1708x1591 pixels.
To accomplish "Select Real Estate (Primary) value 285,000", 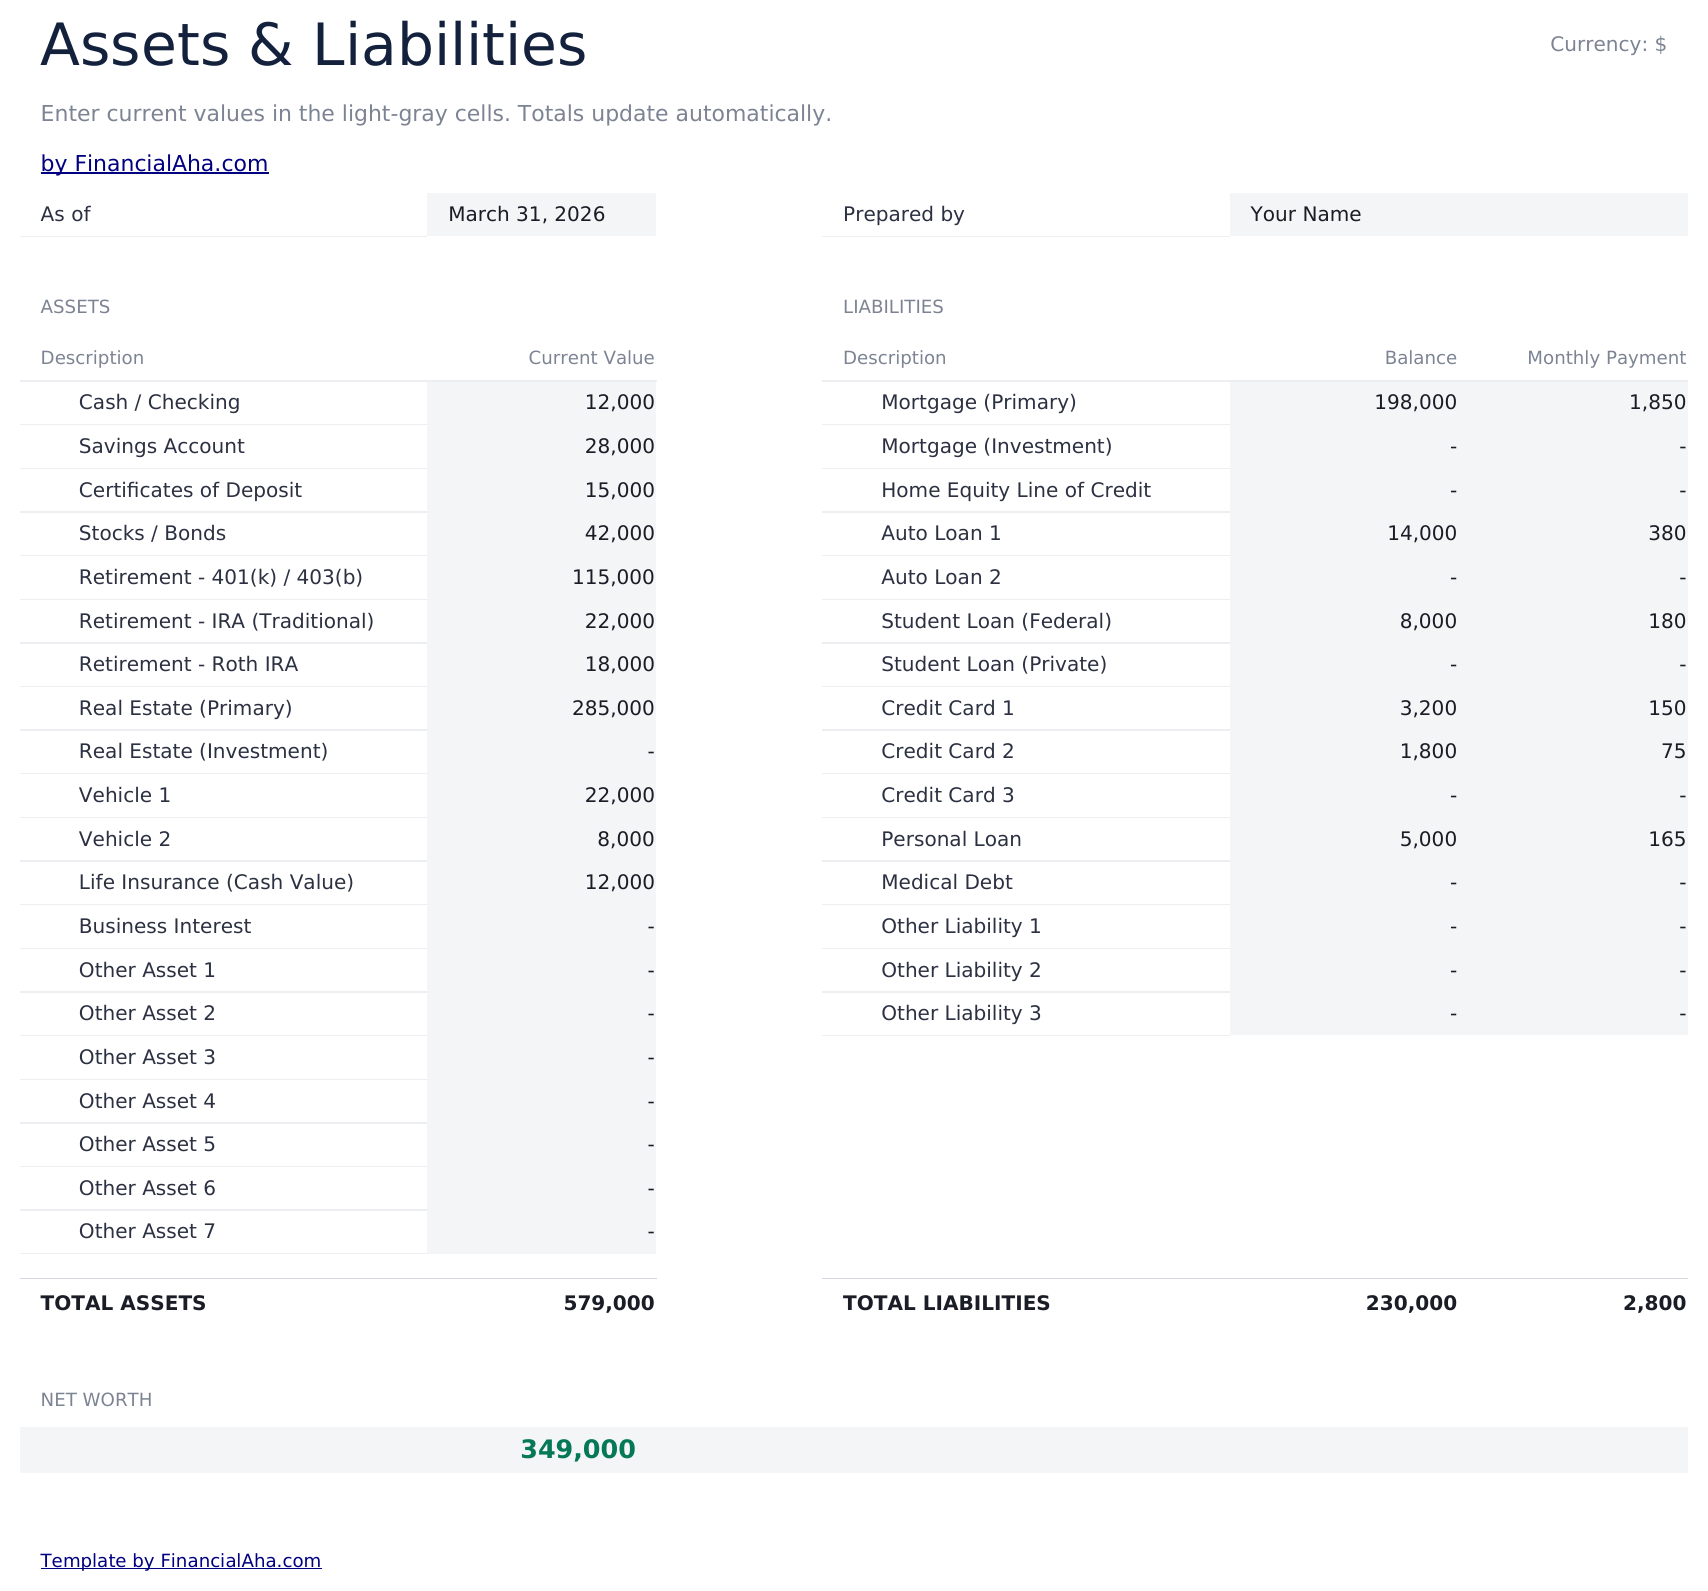I will coord(541,708).
